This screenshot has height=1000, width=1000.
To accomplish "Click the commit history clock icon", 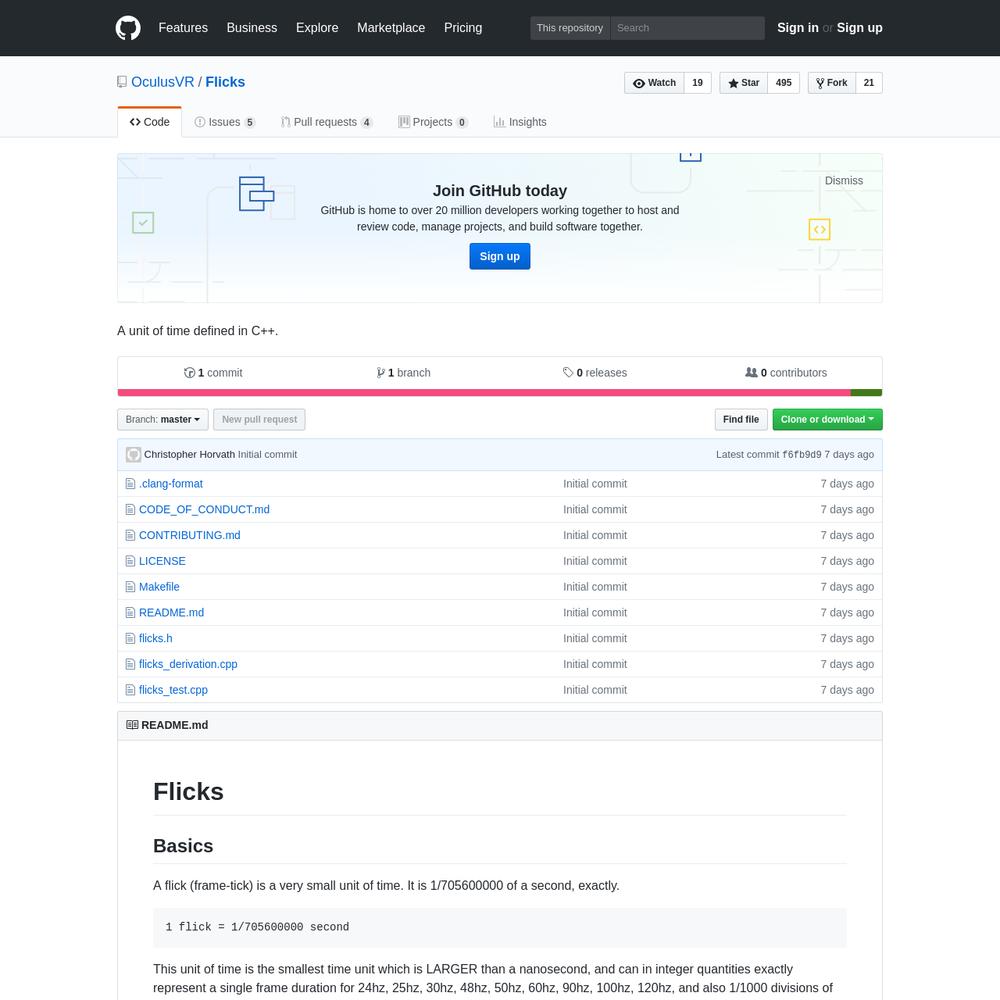I will [189, 372].
